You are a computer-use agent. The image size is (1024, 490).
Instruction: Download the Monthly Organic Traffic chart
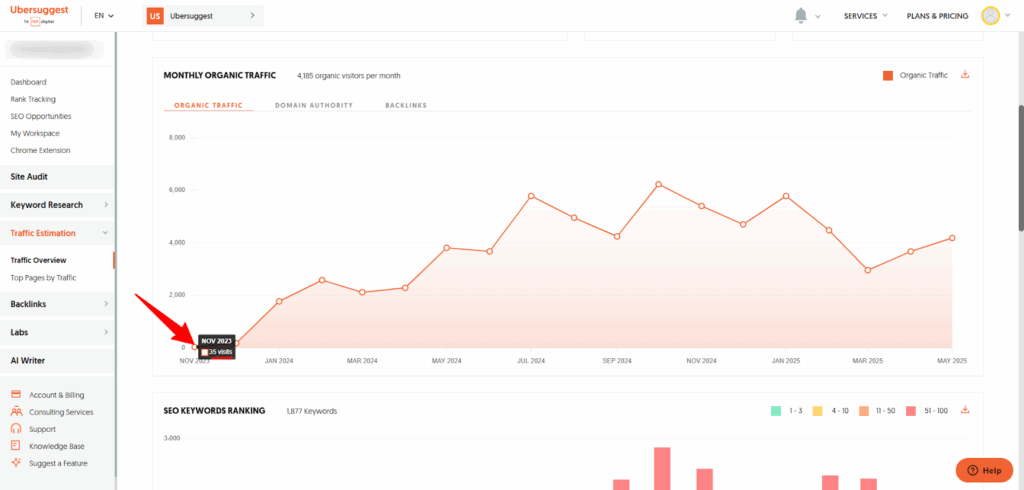click(x=965, y=74)
